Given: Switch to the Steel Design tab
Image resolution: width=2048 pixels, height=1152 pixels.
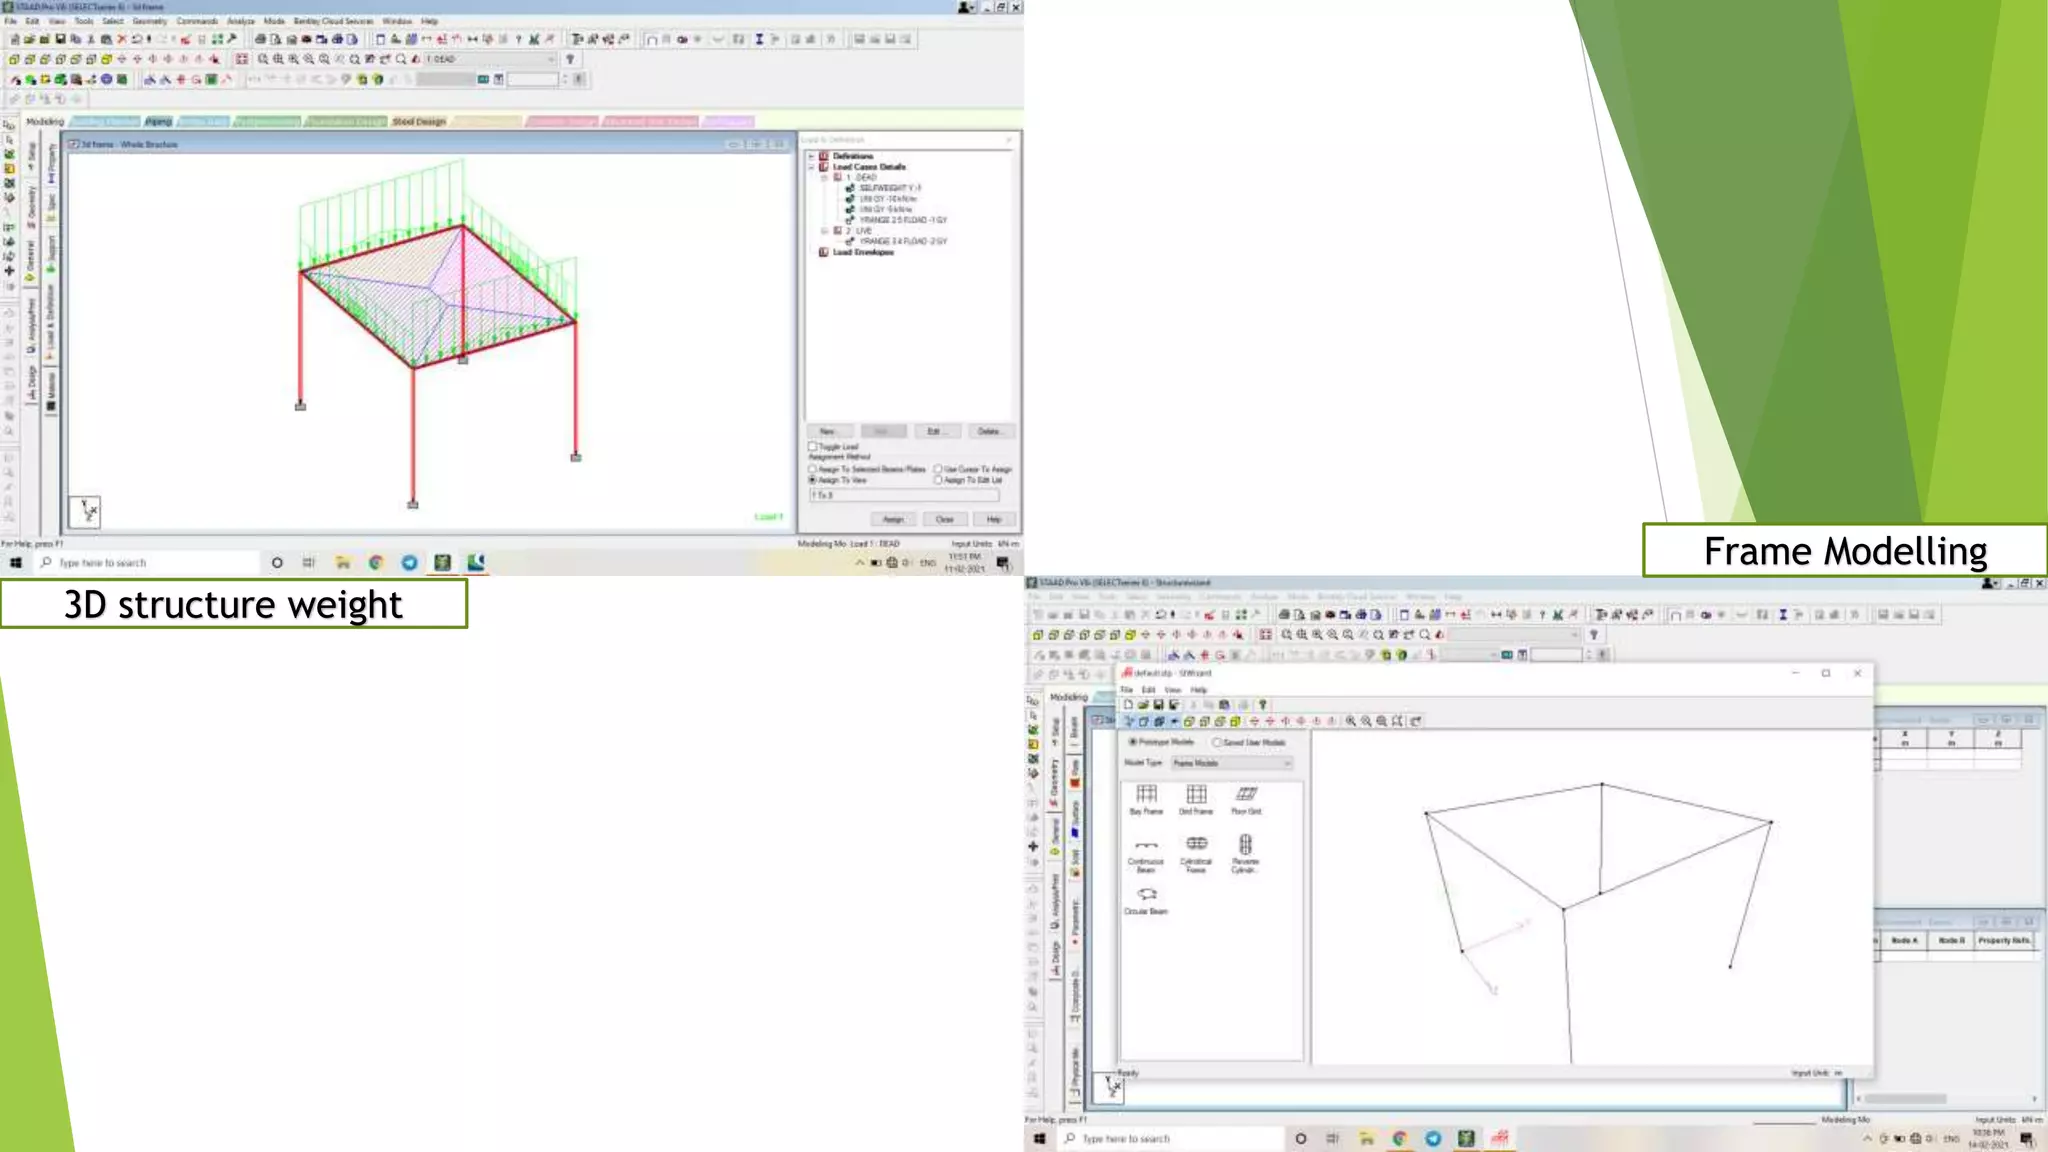Looking at the screenshot, I should [x=419, y=122].
